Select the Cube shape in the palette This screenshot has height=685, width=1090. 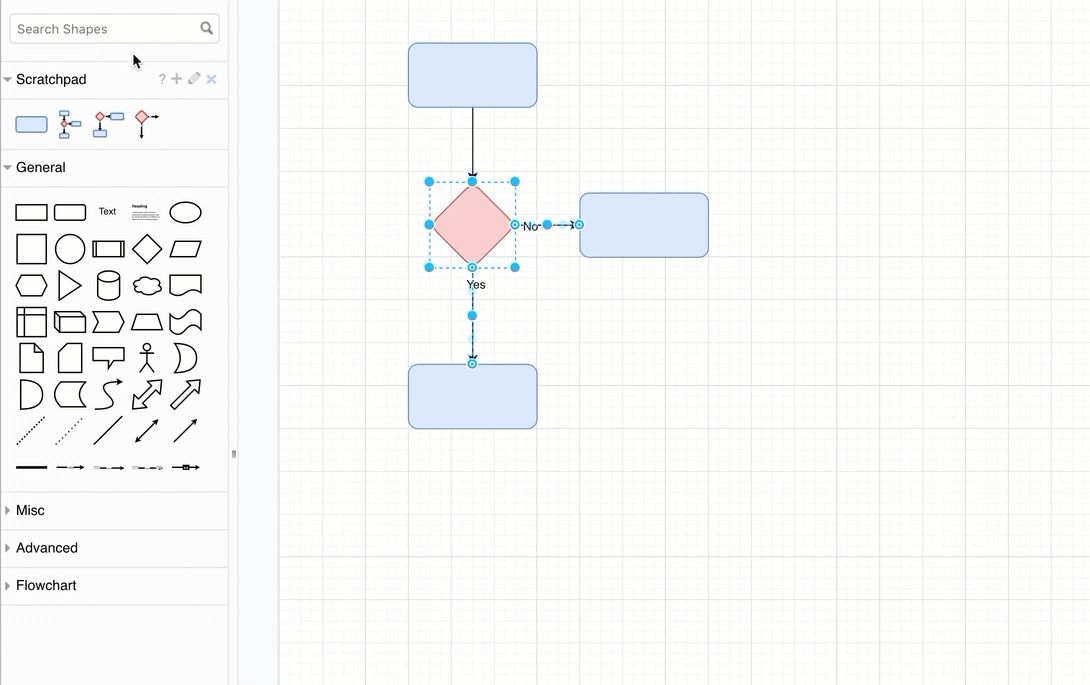[69, 322]
